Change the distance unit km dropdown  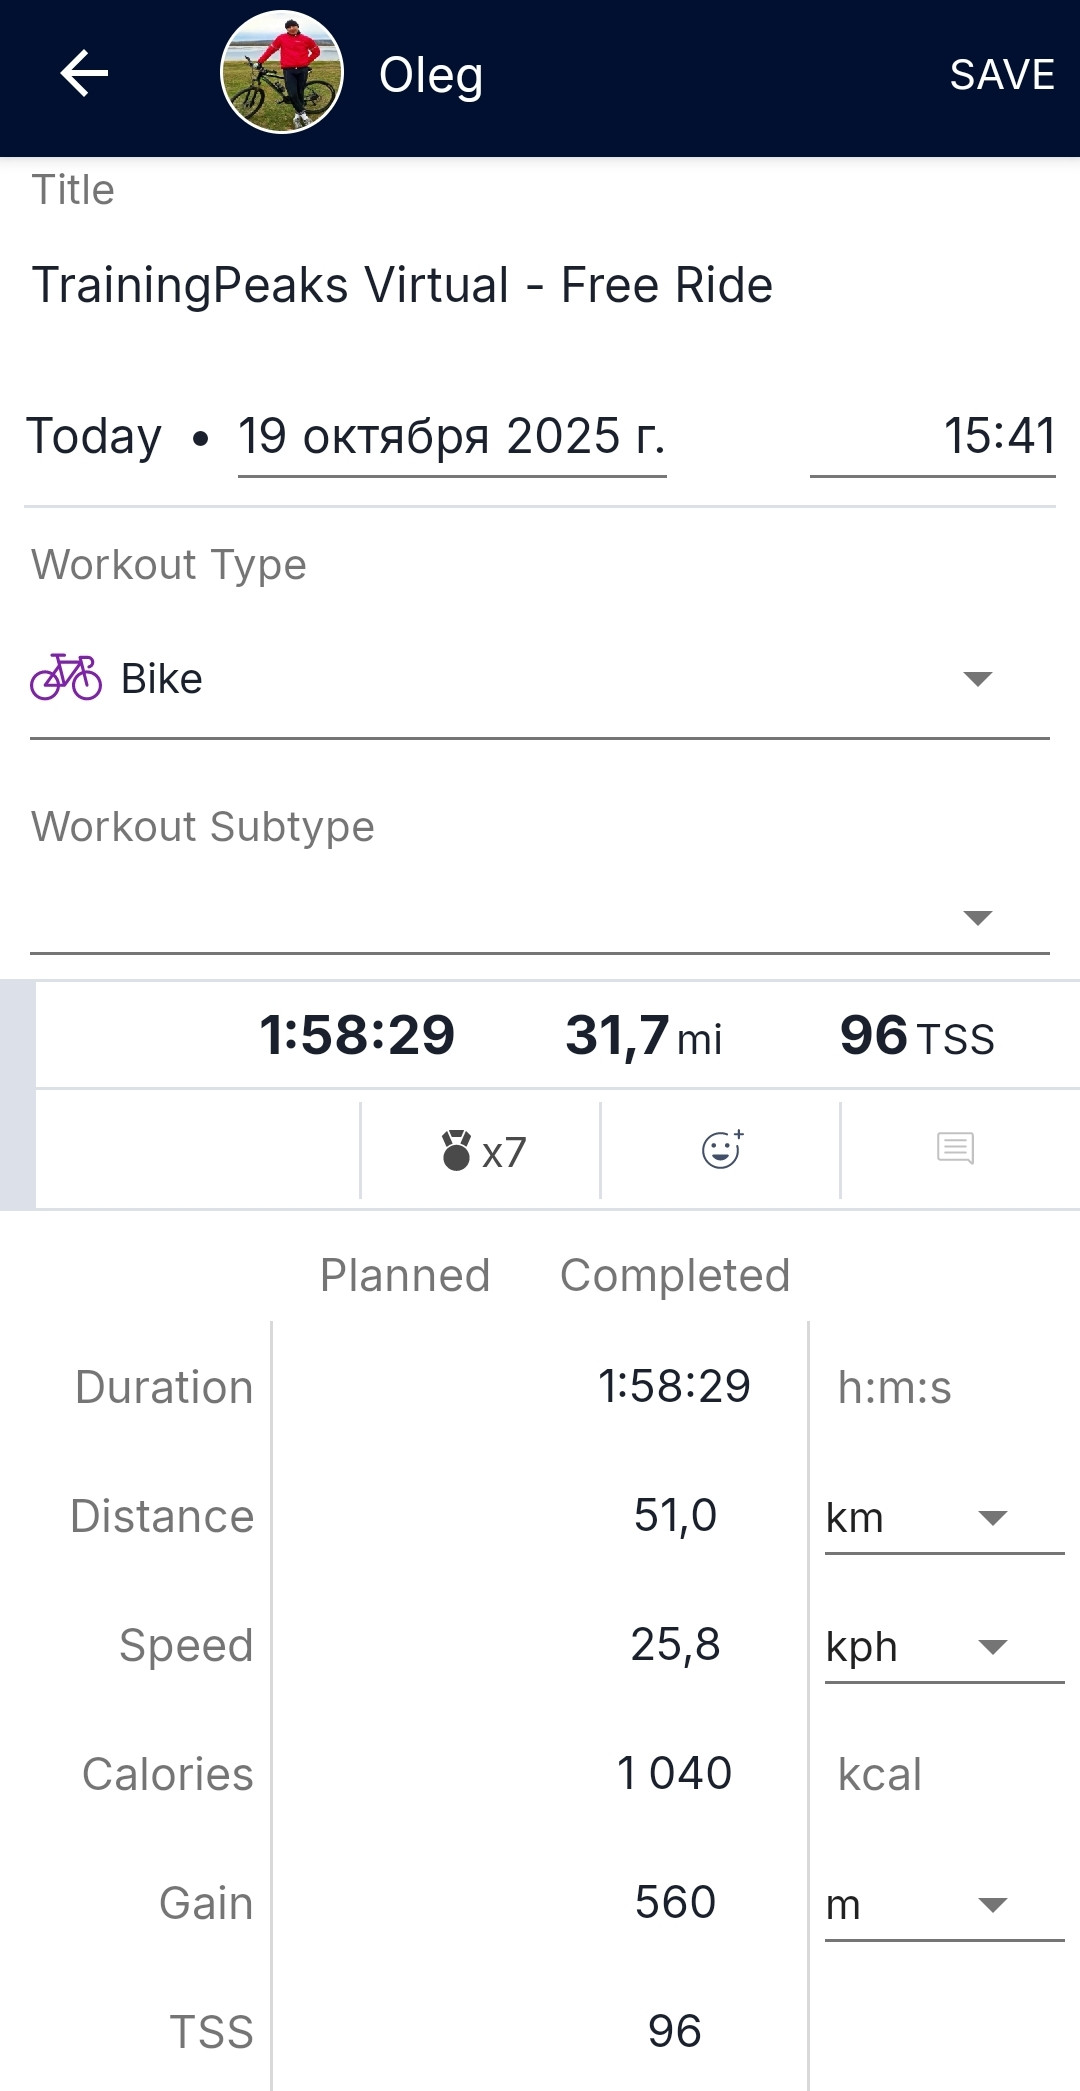click(944, 1519)
